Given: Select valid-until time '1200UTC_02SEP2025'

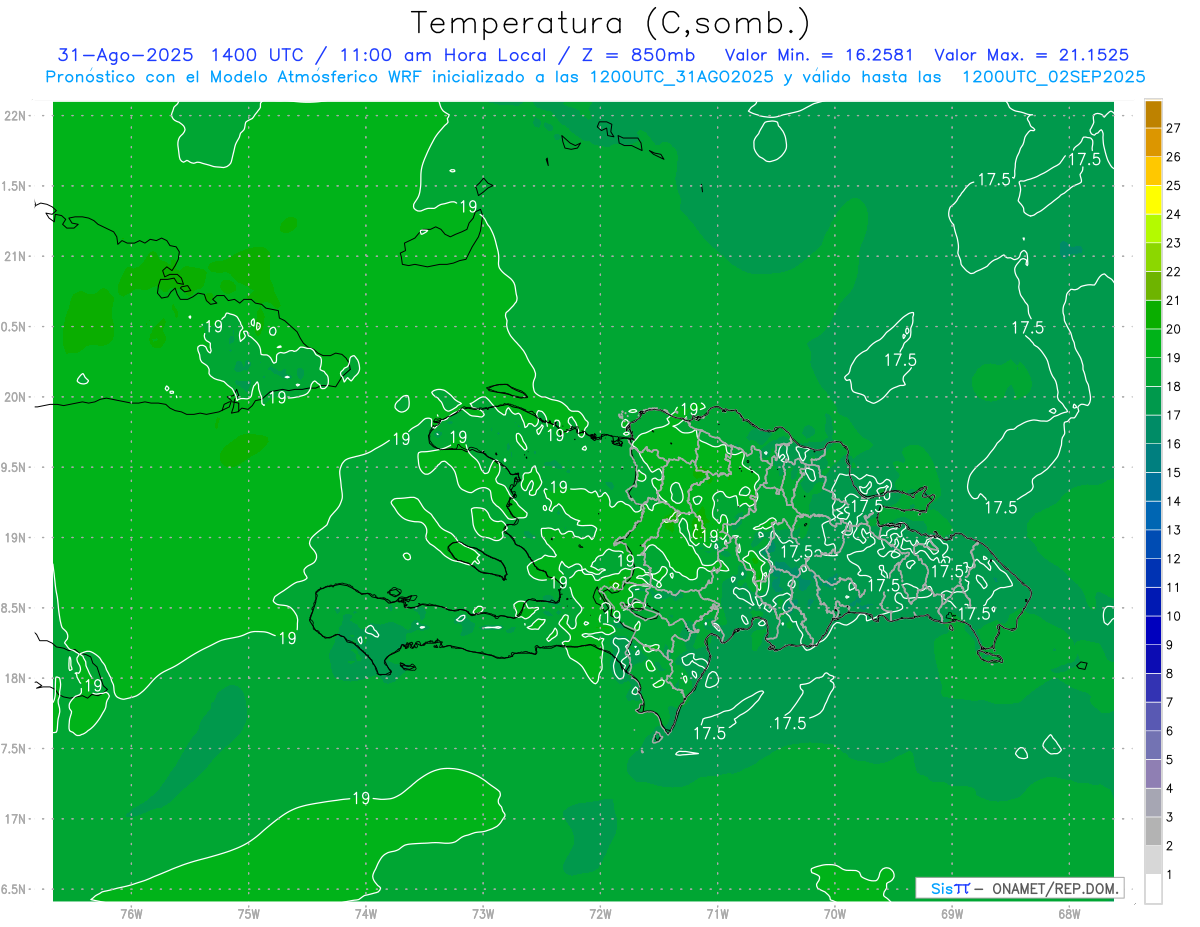Looking at the screenshot, I should click(1053, 77).
